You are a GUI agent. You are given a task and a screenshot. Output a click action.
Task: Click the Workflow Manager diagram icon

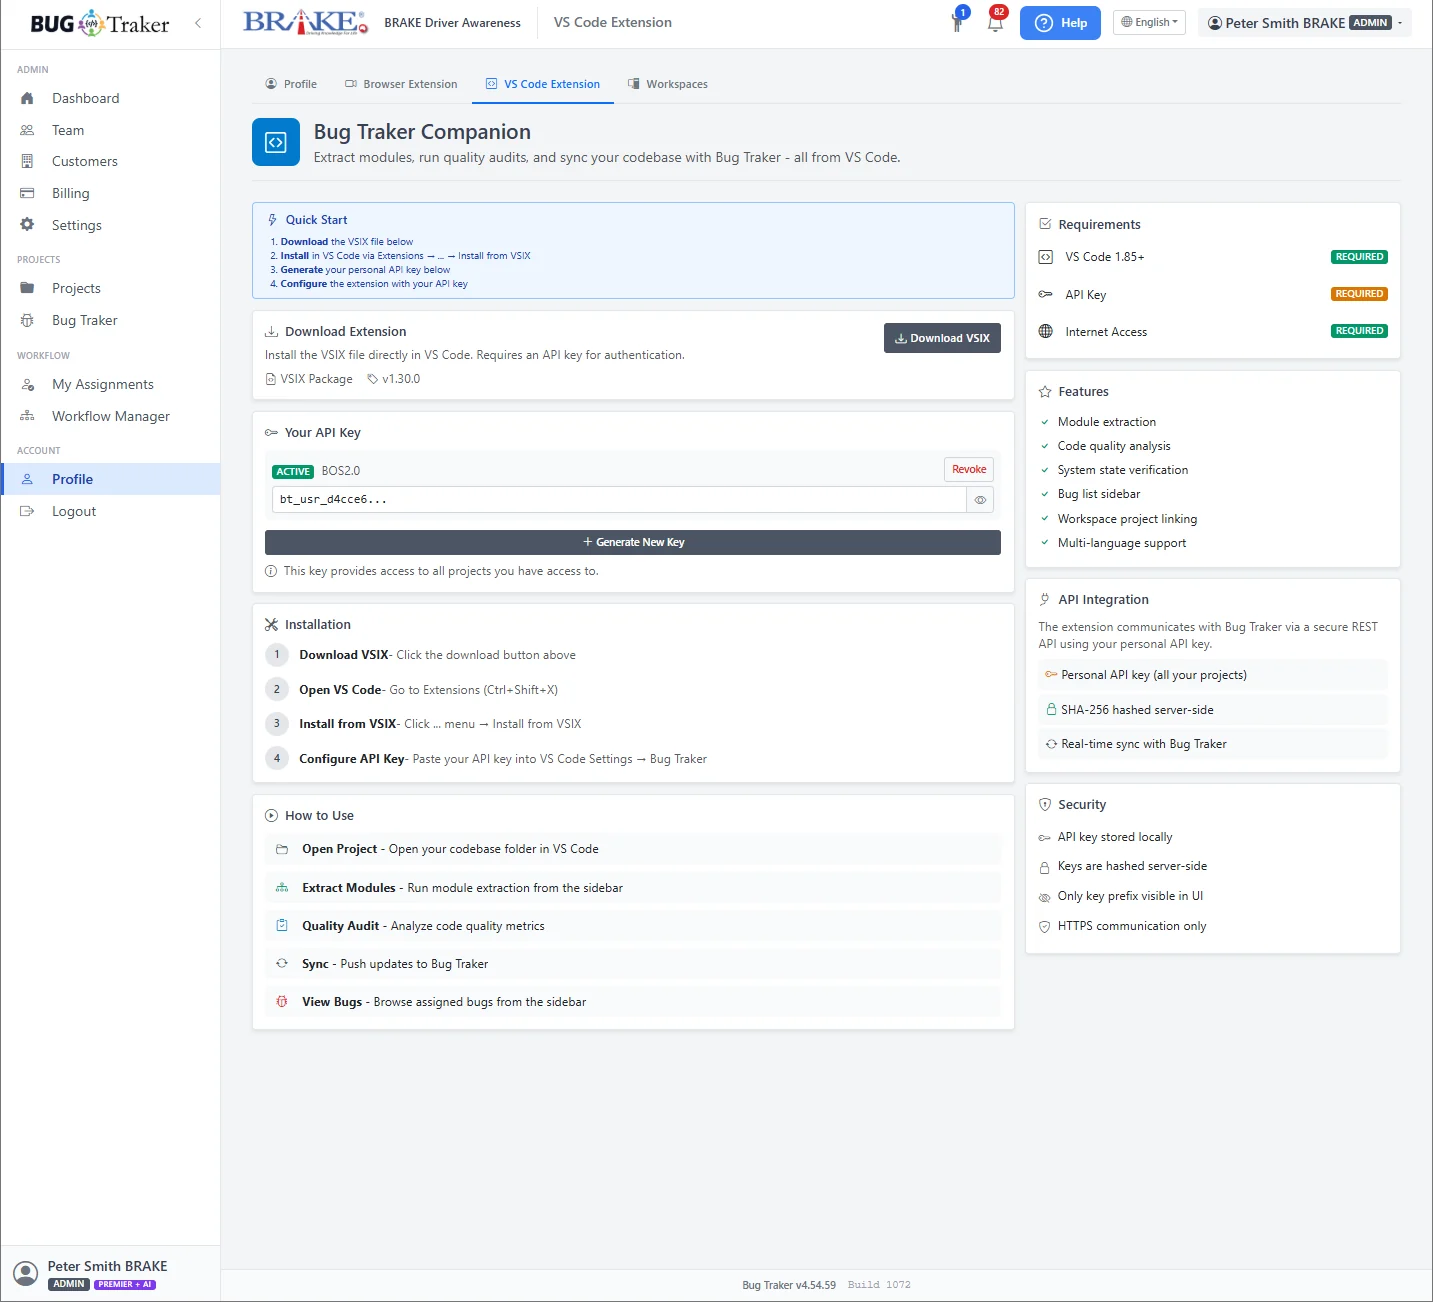tap(27, 416)
